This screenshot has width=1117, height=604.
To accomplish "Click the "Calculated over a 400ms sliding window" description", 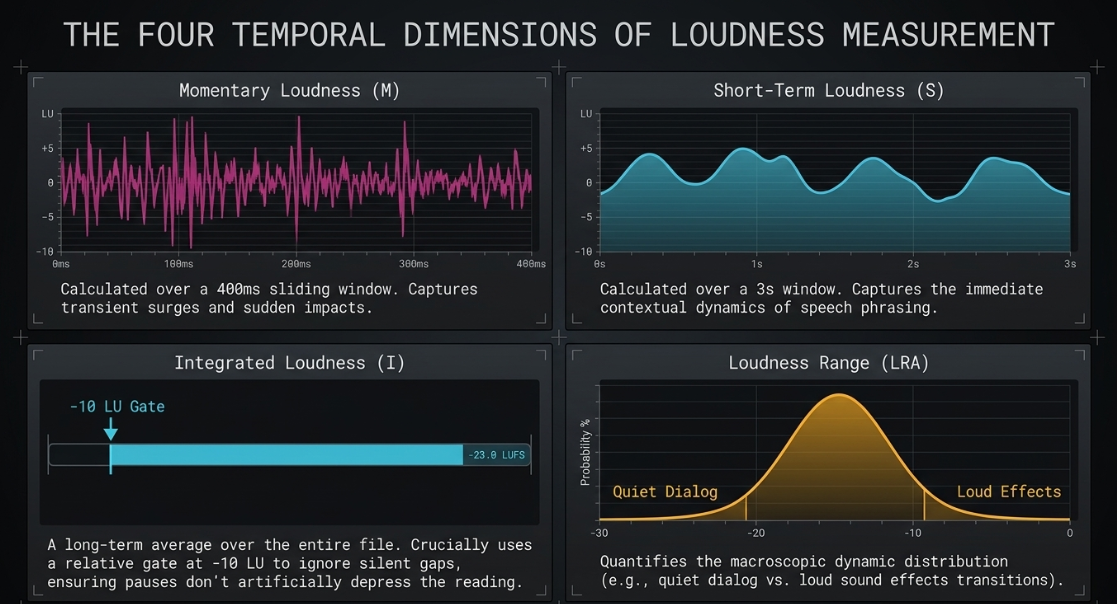I will 269,298.
